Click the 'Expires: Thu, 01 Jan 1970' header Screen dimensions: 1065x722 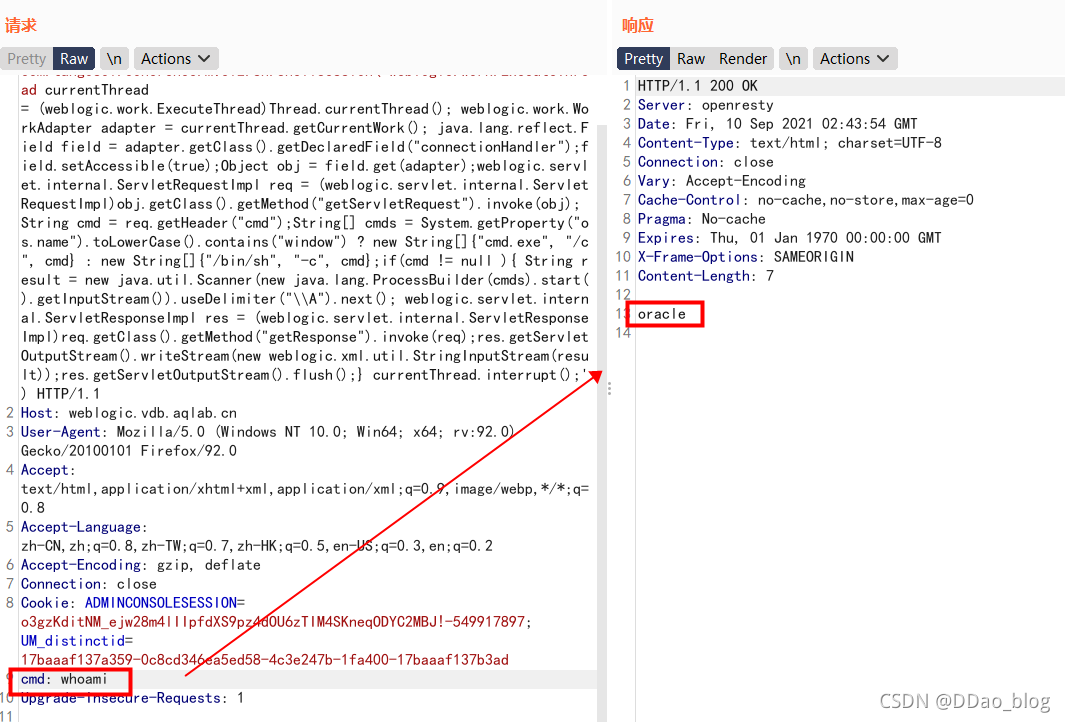789,238
